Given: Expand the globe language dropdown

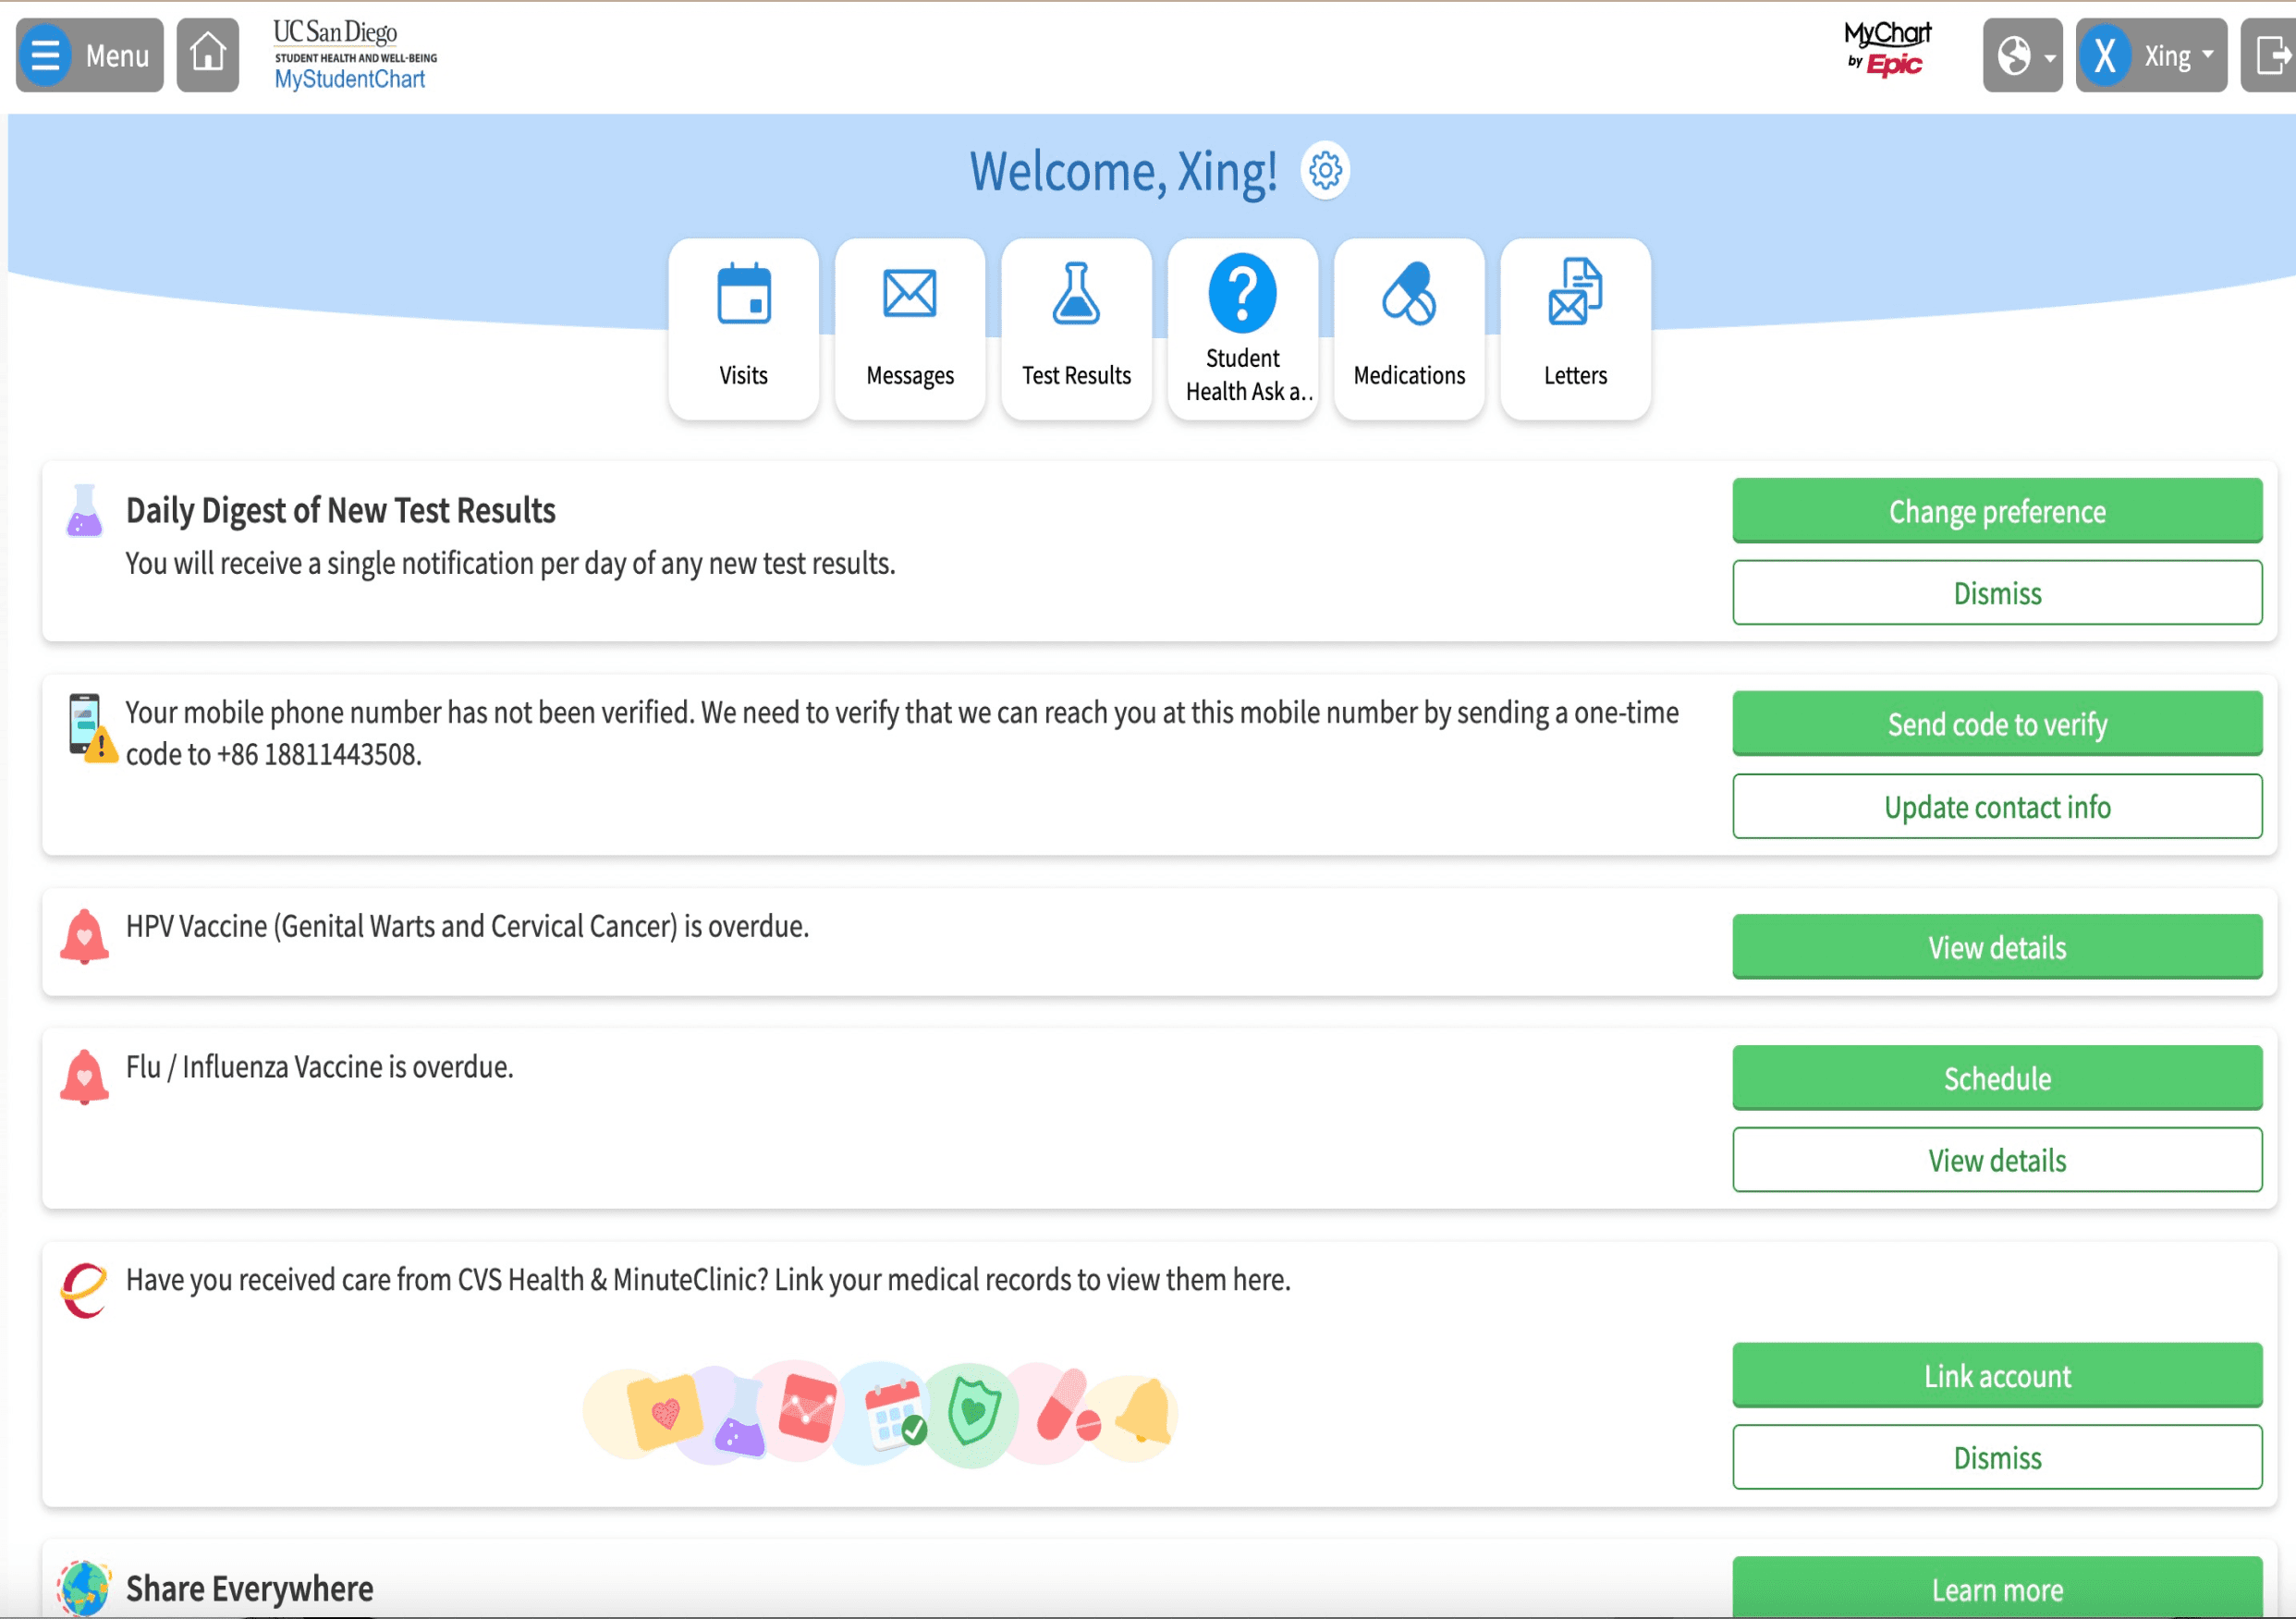Looking at the screenshot, I should coord(2022,55).
